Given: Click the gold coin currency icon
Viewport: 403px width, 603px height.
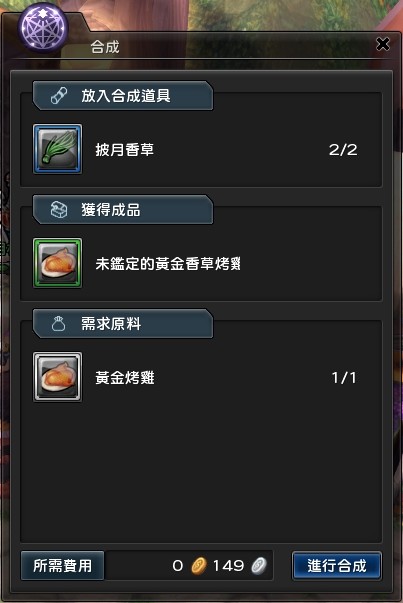Looking at the screenshot, I should coord(199,566).
